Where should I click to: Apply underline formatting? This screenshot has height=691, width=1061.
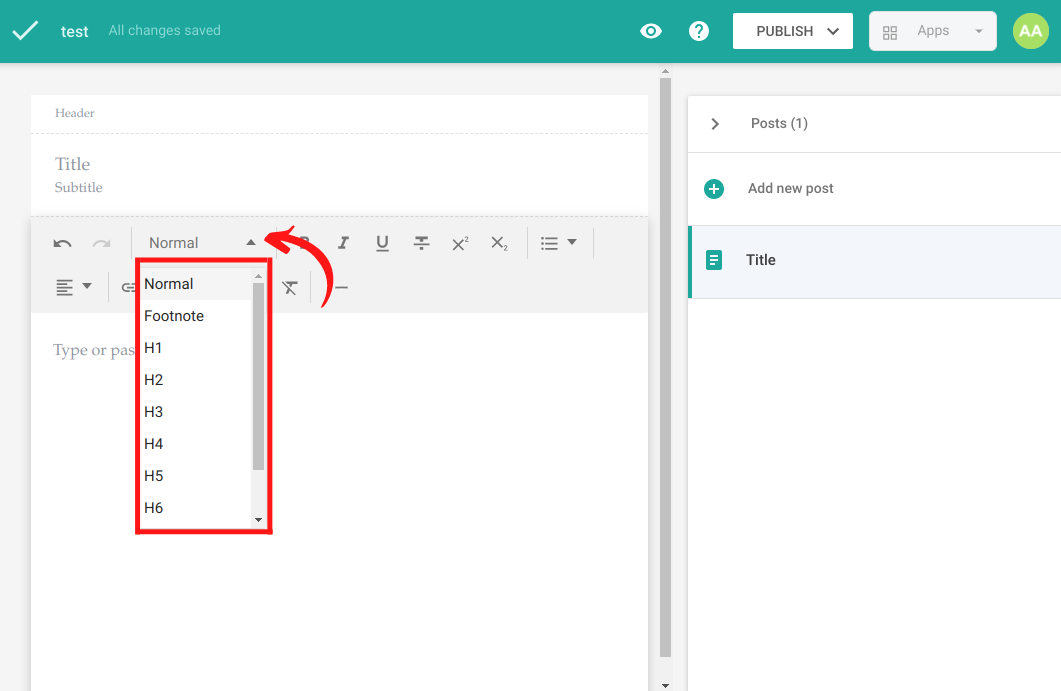[x=382, y=243]
